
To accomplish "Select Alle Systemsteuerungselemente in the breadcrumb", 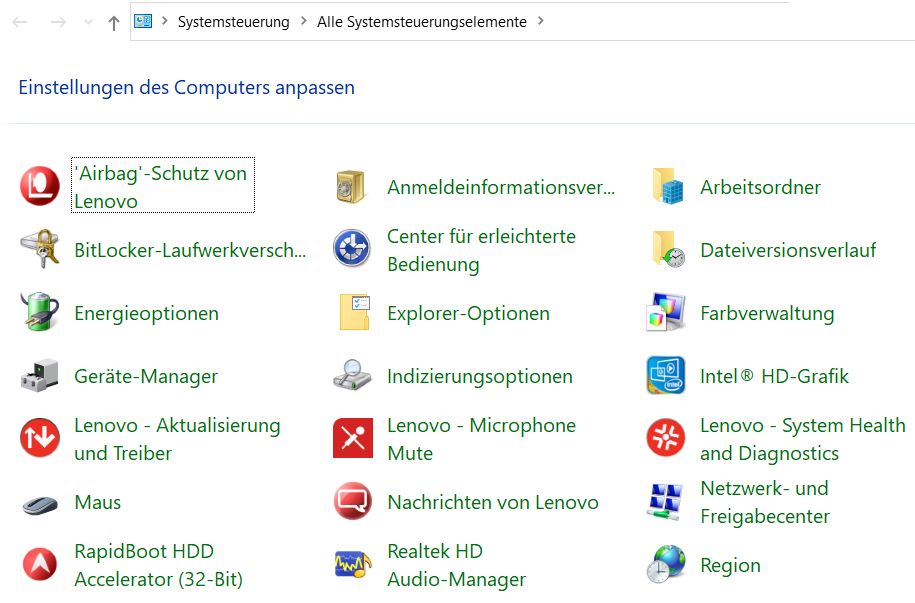I will [x=422, y=22].
